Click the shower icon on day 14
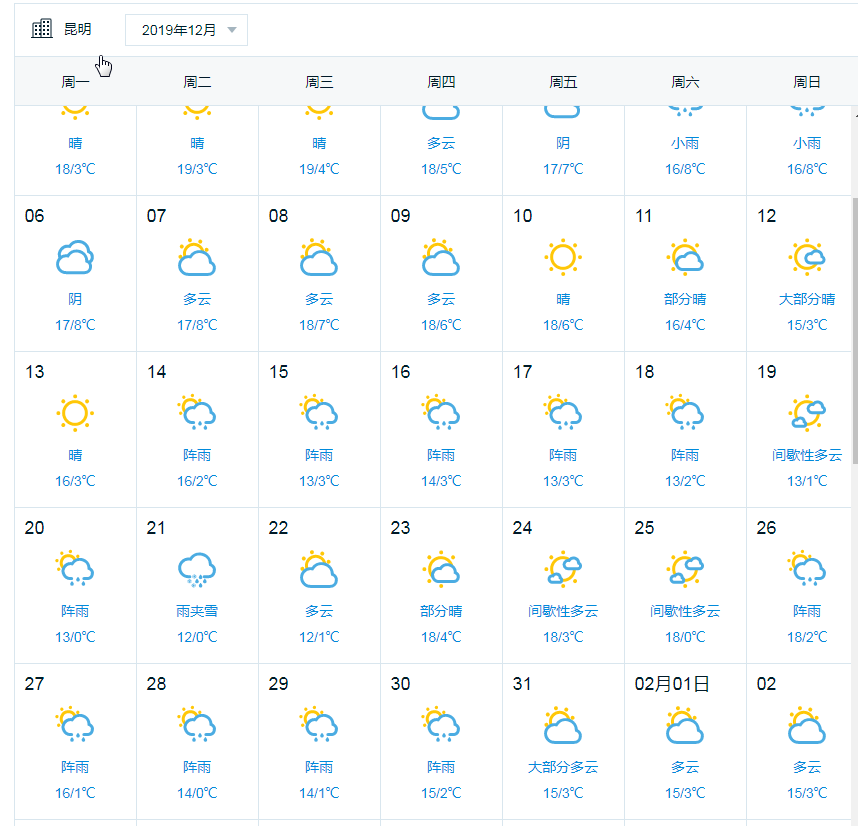This screenshot has height=826, width=858. [x=197, y=412]
